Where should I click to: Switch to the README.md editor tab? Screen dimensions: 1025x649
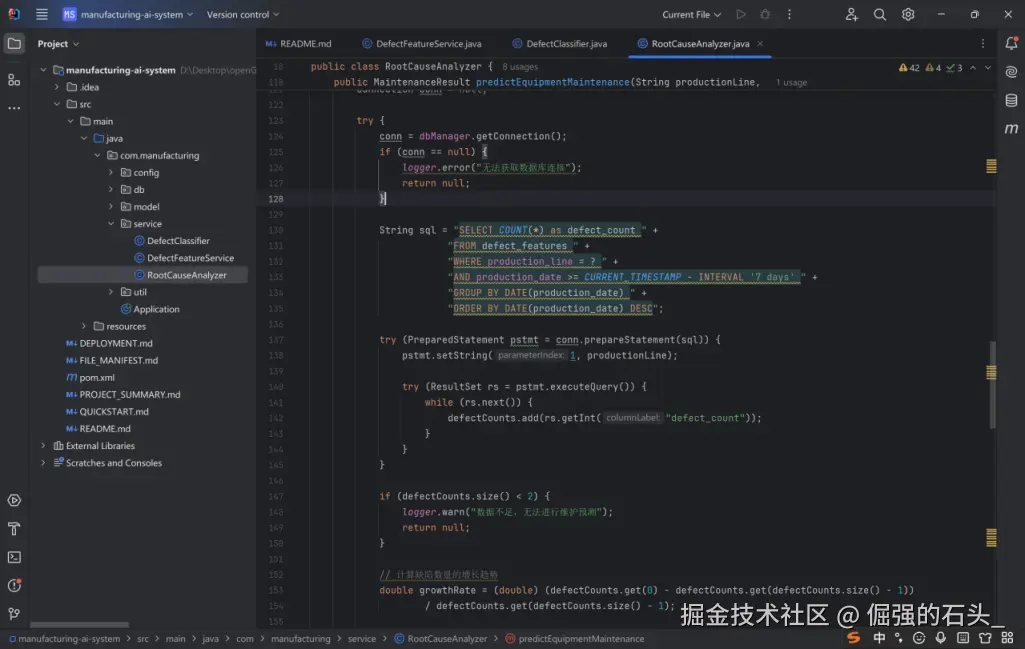tap(305, 44)
